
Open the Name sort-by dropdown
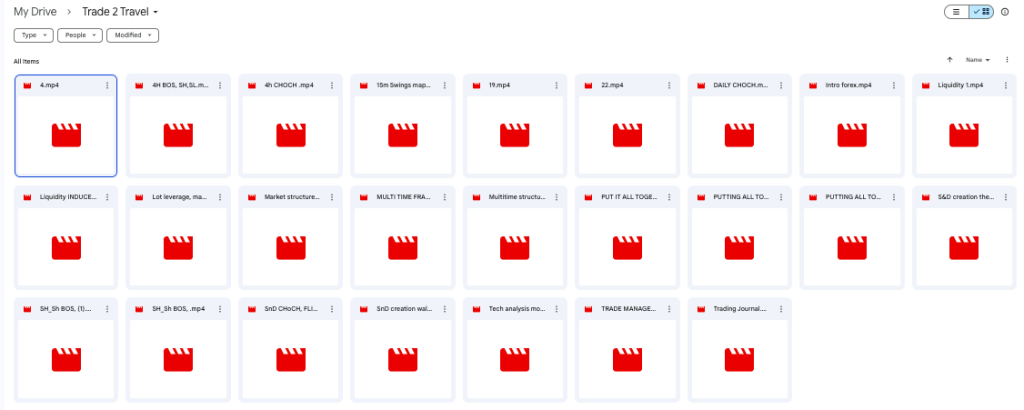[977, 60]
